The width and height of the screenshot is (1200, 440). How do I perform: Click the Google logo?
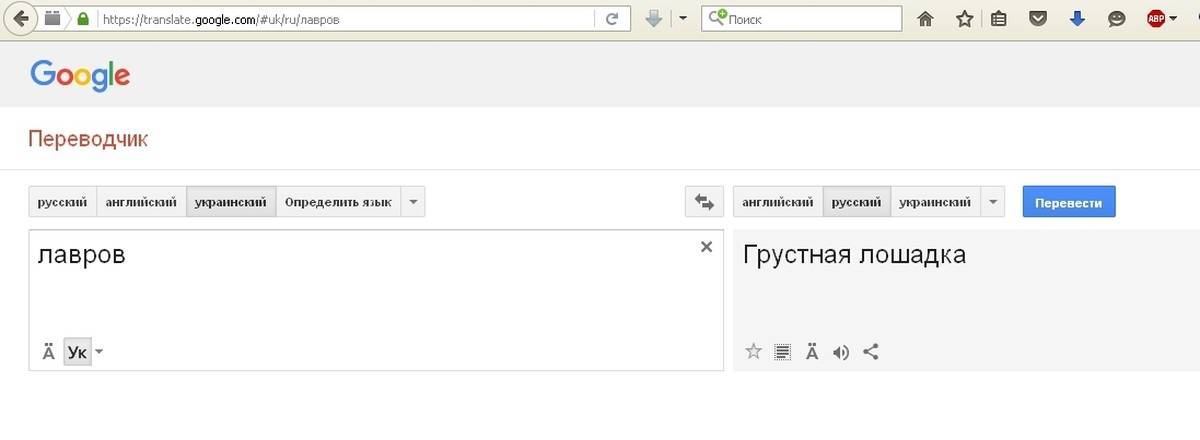80,75
